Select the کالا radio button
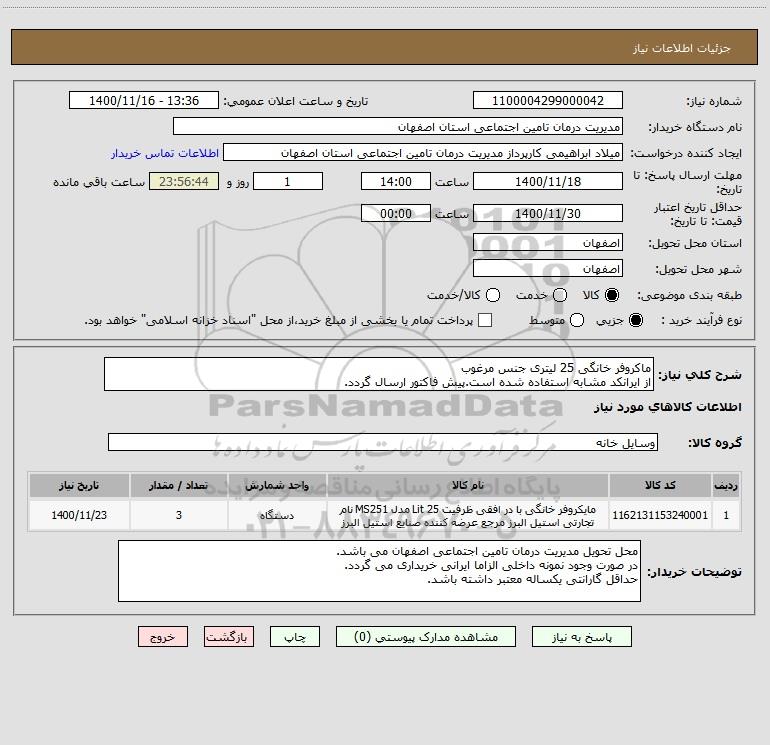Screen dimensions: 770x745 tap(612, 295)
